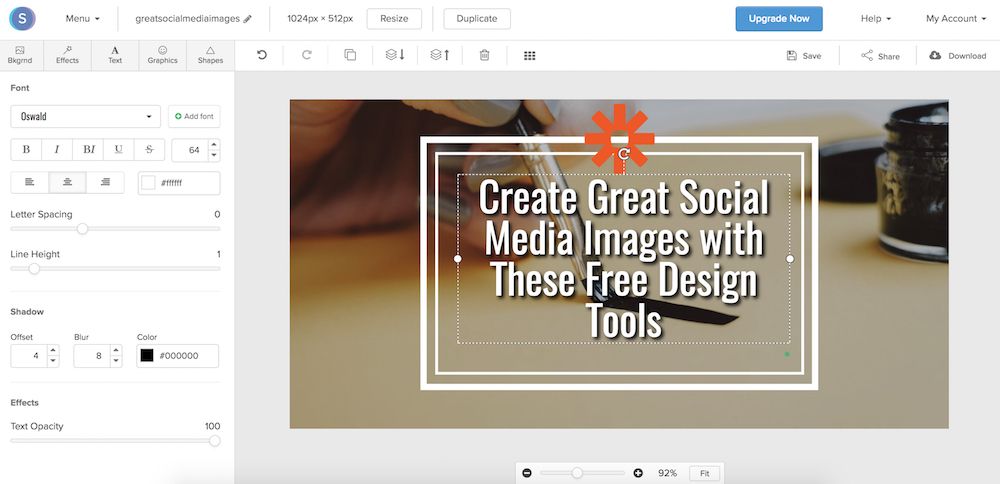1000x484 pixels.
Task: Expand the Menu dropdown
Action: (82, 19)
